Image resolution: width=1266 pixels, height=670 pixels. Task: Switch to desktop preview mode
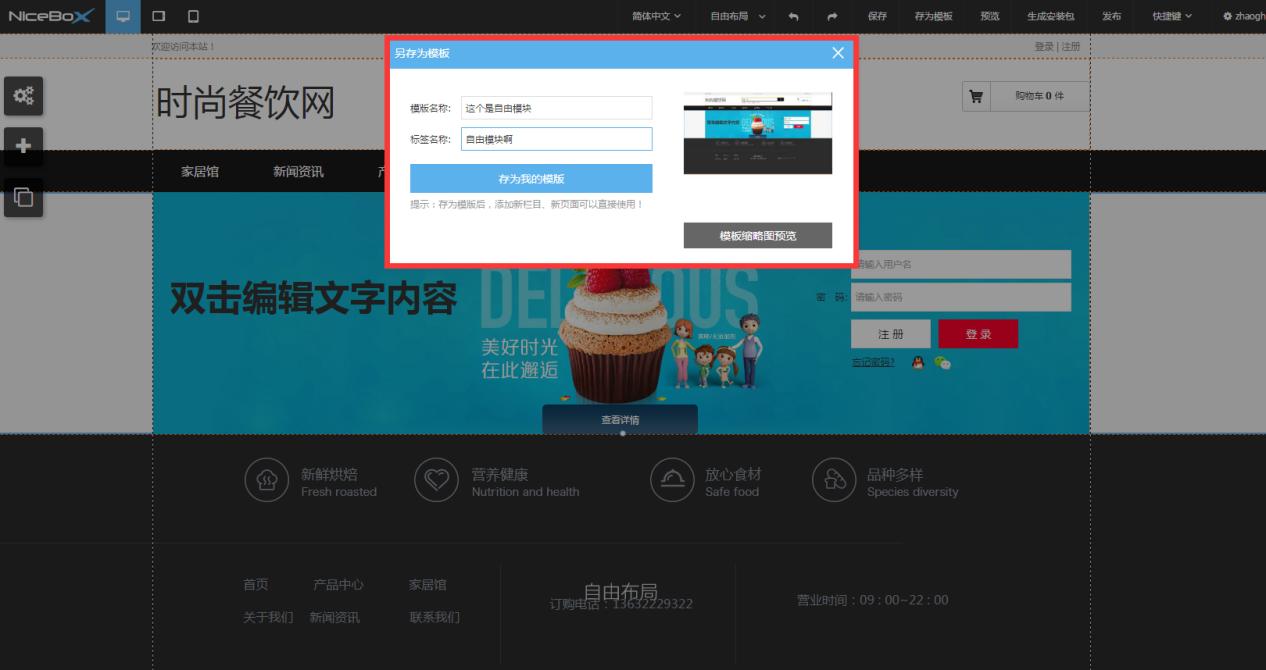(x=122, y=15)
